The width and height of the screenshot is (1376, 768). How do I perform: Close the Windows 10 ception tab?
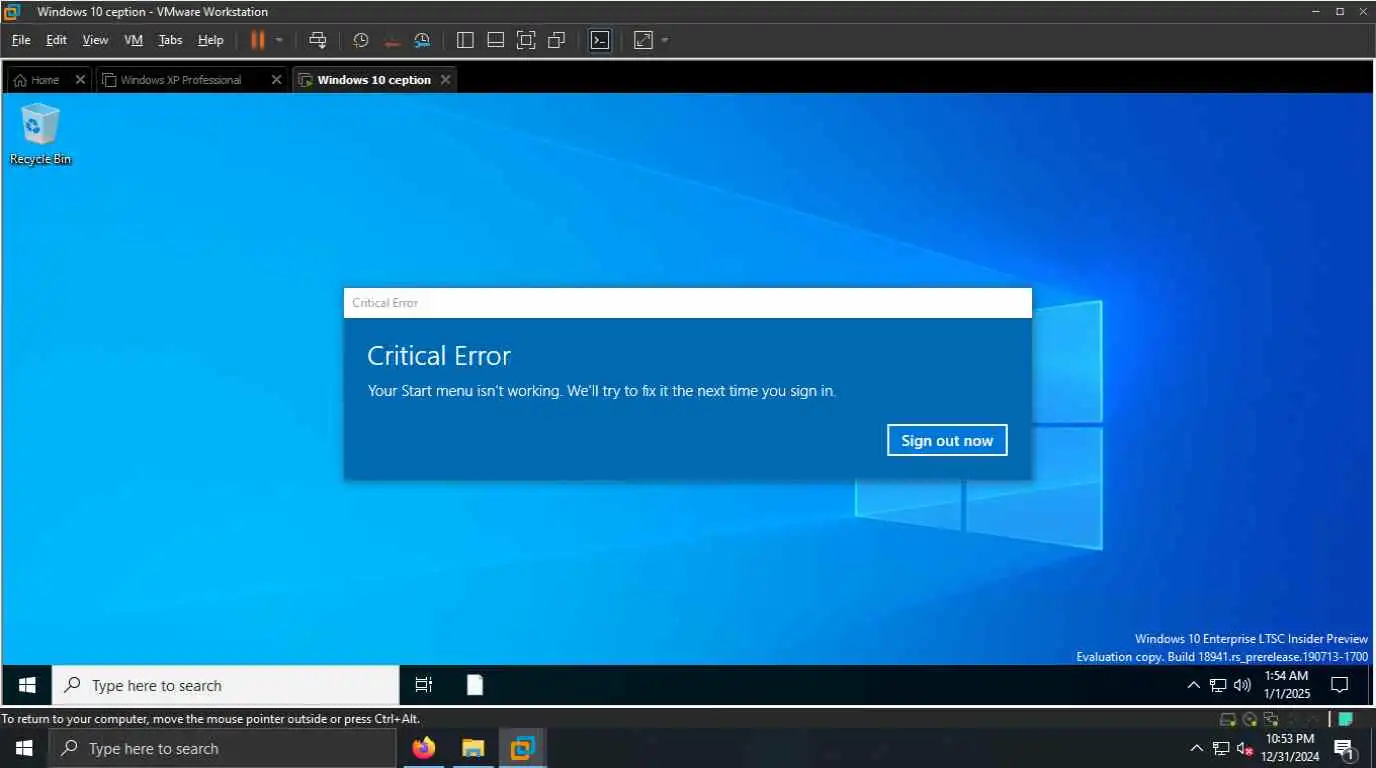(445, 80)
